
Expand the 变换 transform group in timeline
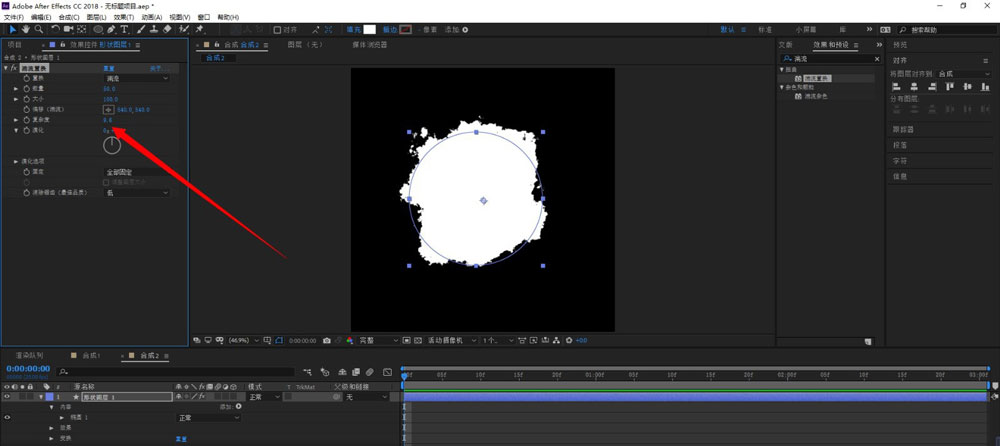click(x=53, y=438)
